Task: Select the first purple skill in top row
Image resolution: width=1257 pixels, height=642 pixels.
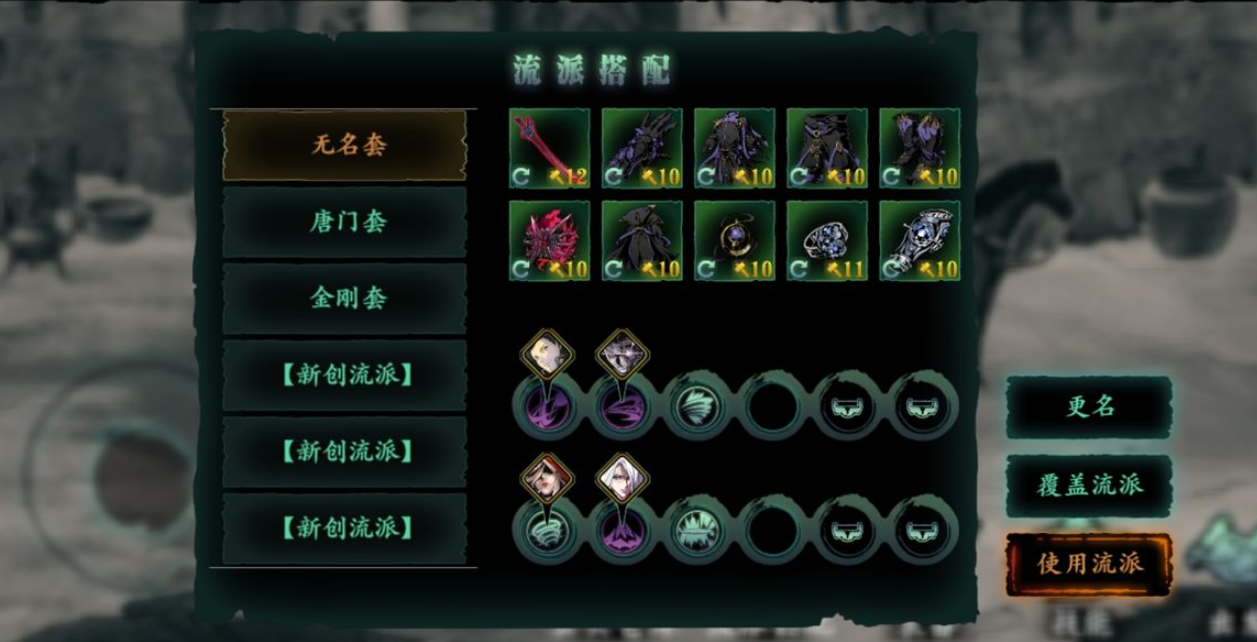Action: pyautogui.click(x=547, y=408)
